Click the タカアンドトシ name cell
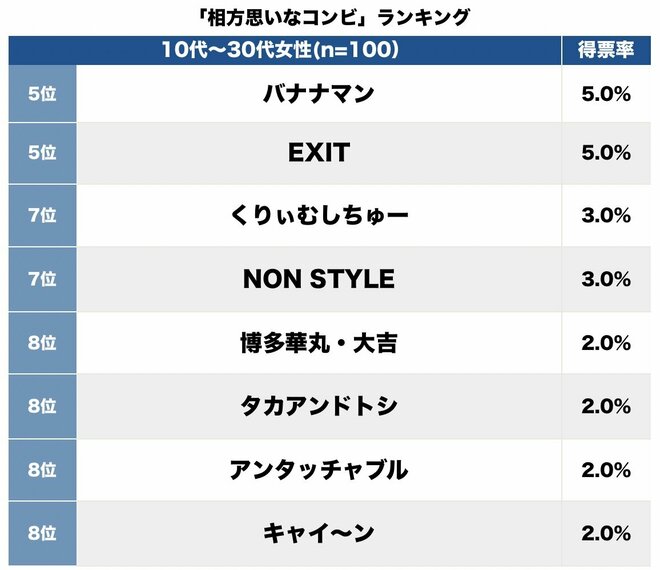Viewport: 660px width, 570px height. 319,406
